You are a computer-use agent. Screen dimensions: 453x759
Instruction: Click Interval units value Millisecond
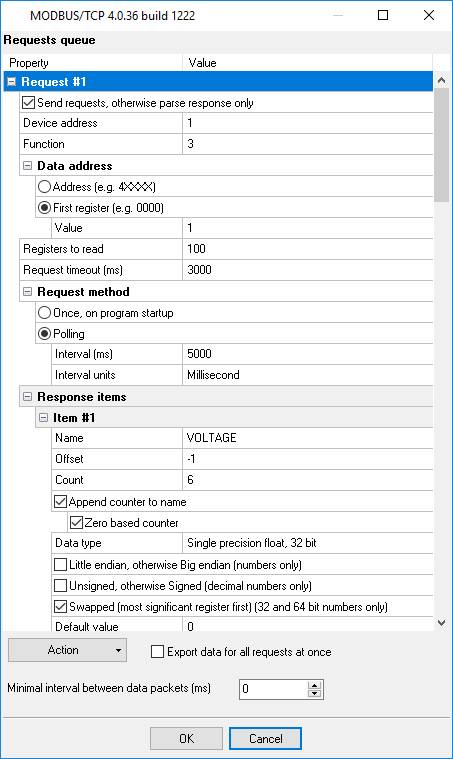pyautogui.click(x=308, y=375)
